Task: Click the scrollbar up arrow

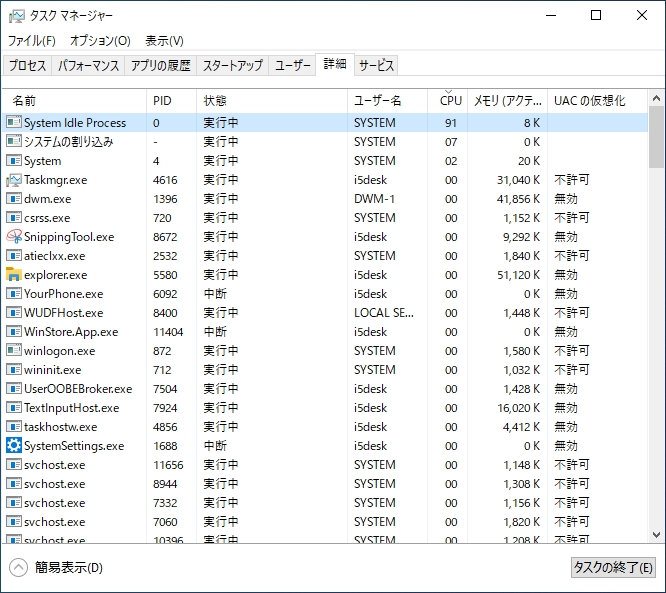Action: 656,99
